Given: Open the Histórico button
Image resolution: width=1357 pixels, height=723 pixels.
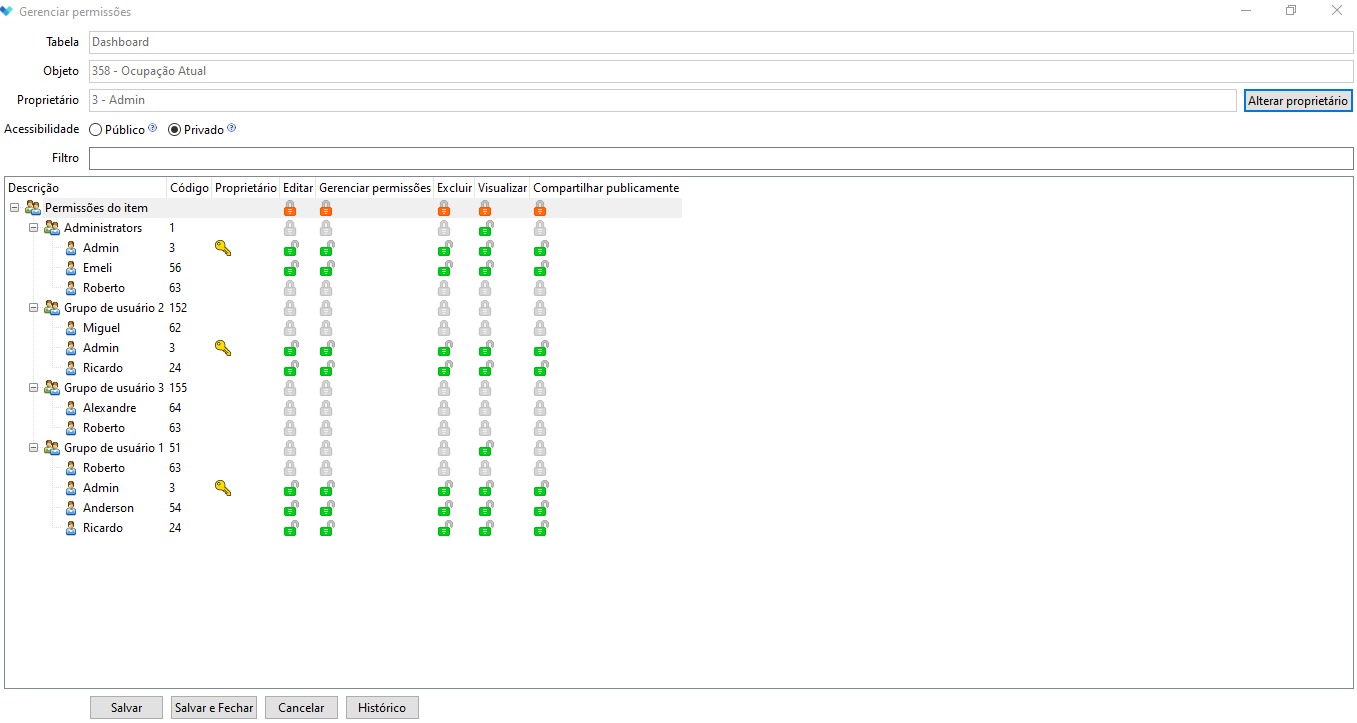Looking at the screenshot, I should 382,708.
